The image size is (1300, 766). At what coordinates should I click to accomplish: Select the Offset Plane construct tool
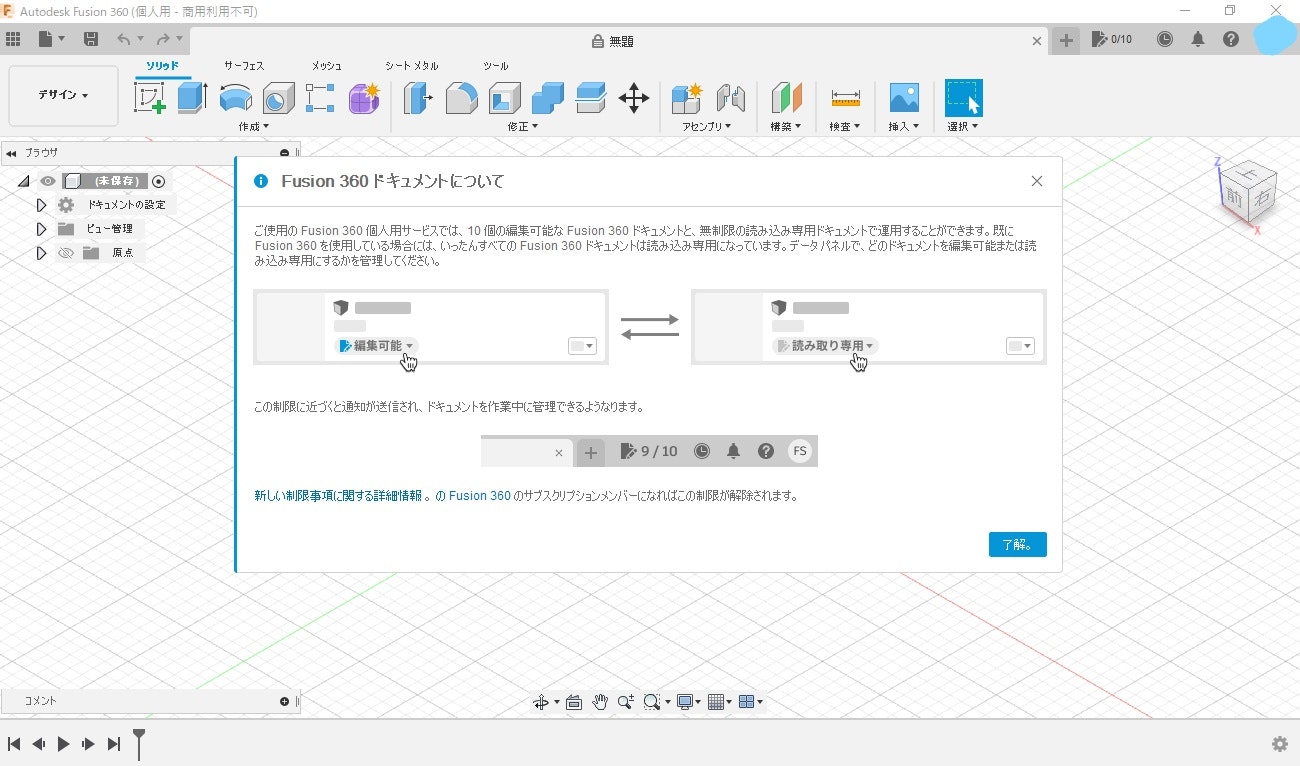787,98
